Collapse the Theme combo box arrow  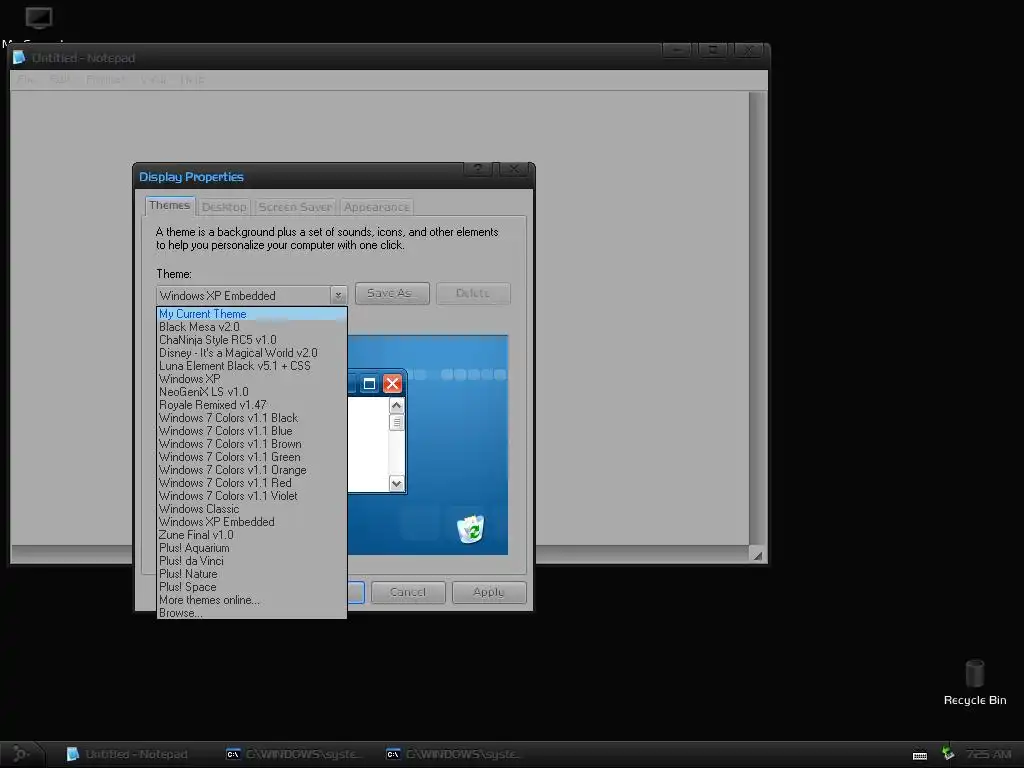pos(338,295)
